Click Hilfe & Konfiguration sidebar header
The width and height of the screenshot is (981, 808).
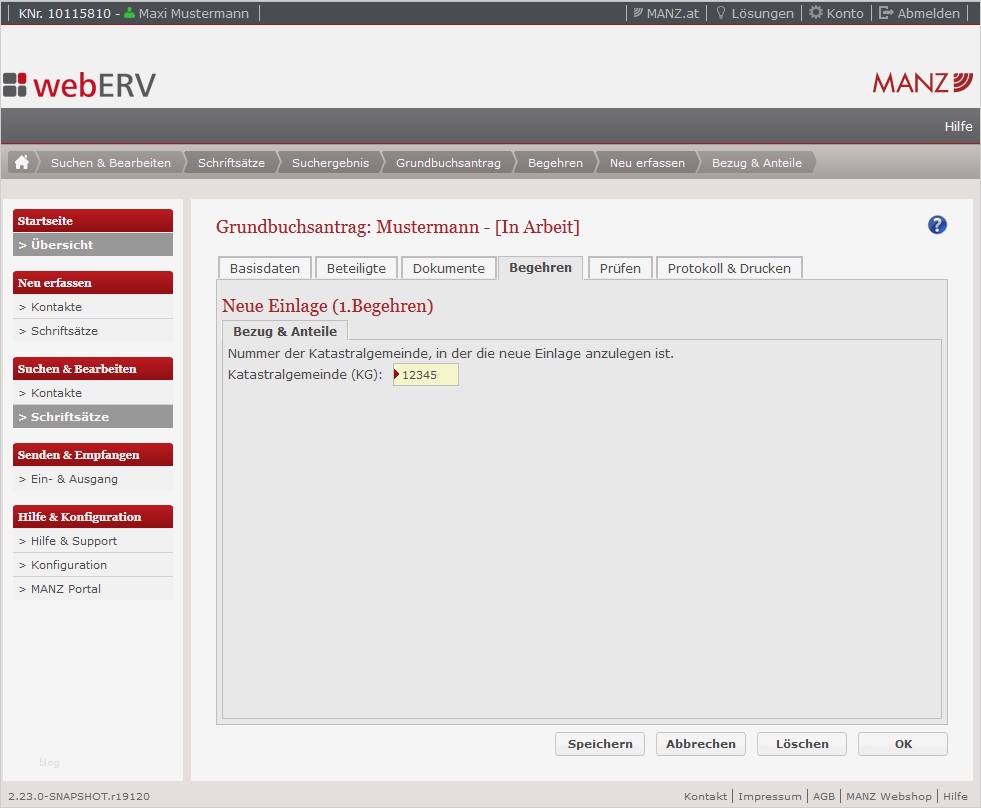click(93, 516)
